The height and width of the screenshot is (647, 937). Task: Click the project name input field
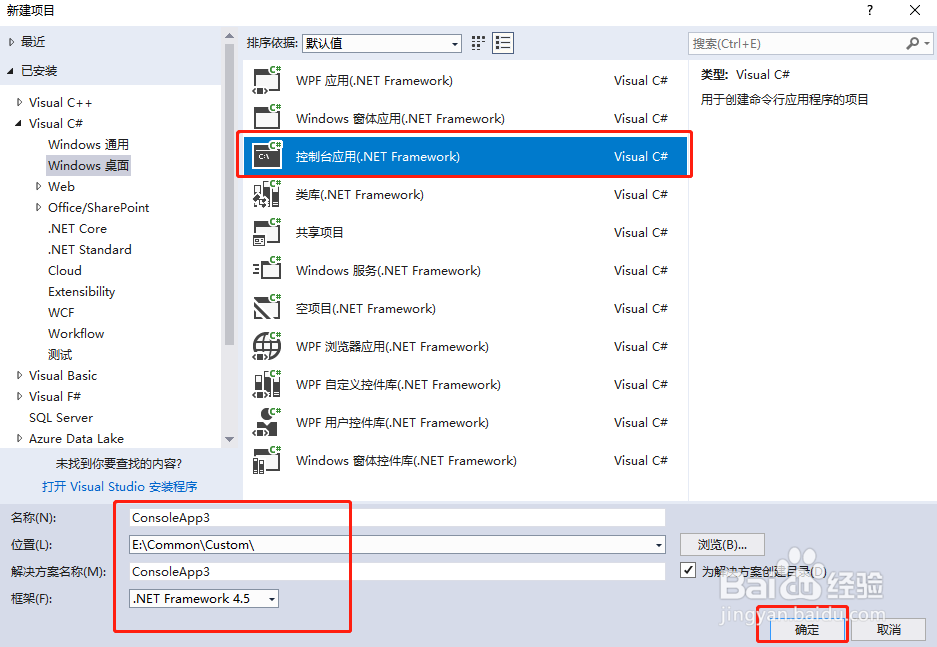[x=397, y=517]
